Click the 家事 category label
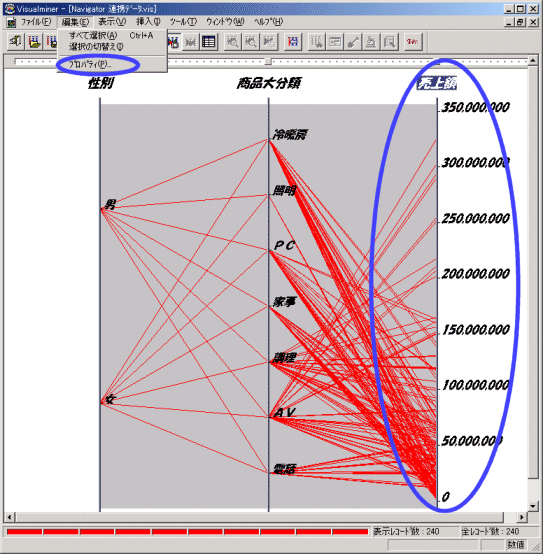Image resolution: width=543 pixels, height=554 pixels. click(x=284, y=302)
